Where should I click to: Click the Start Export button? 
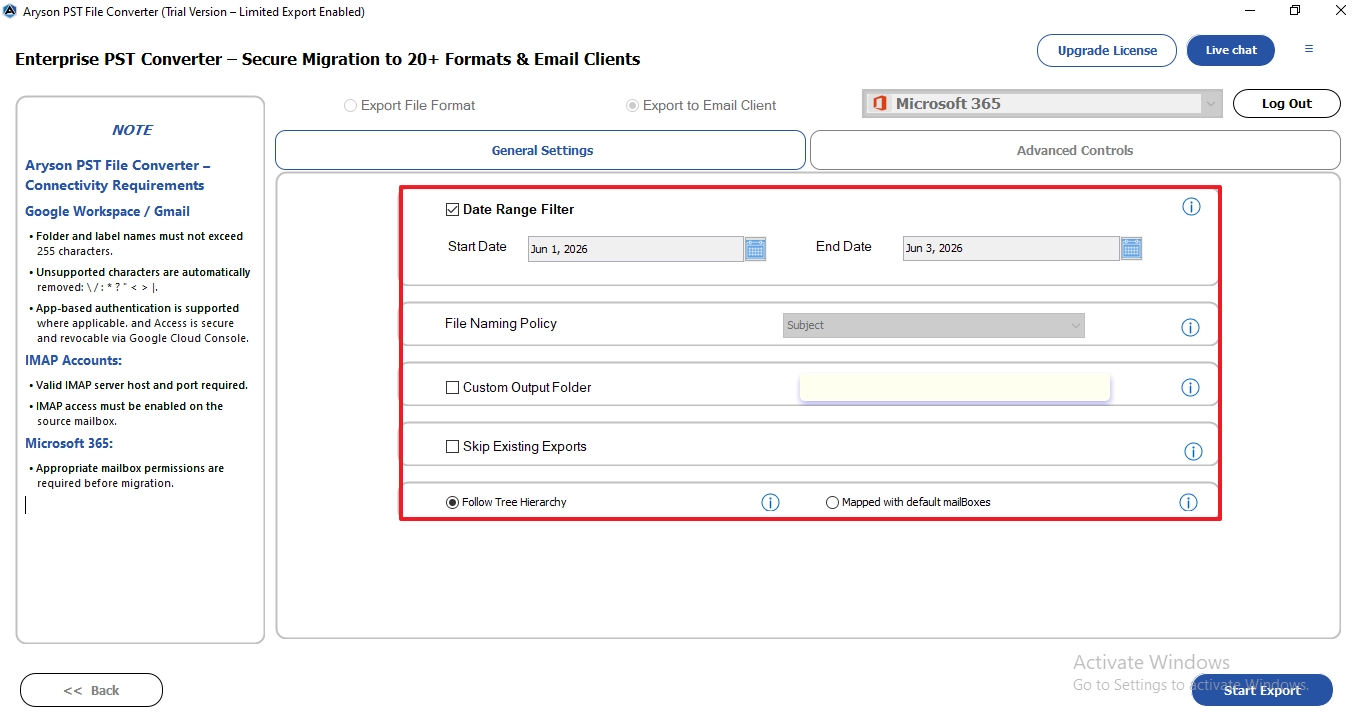(x=1262, y=690)
